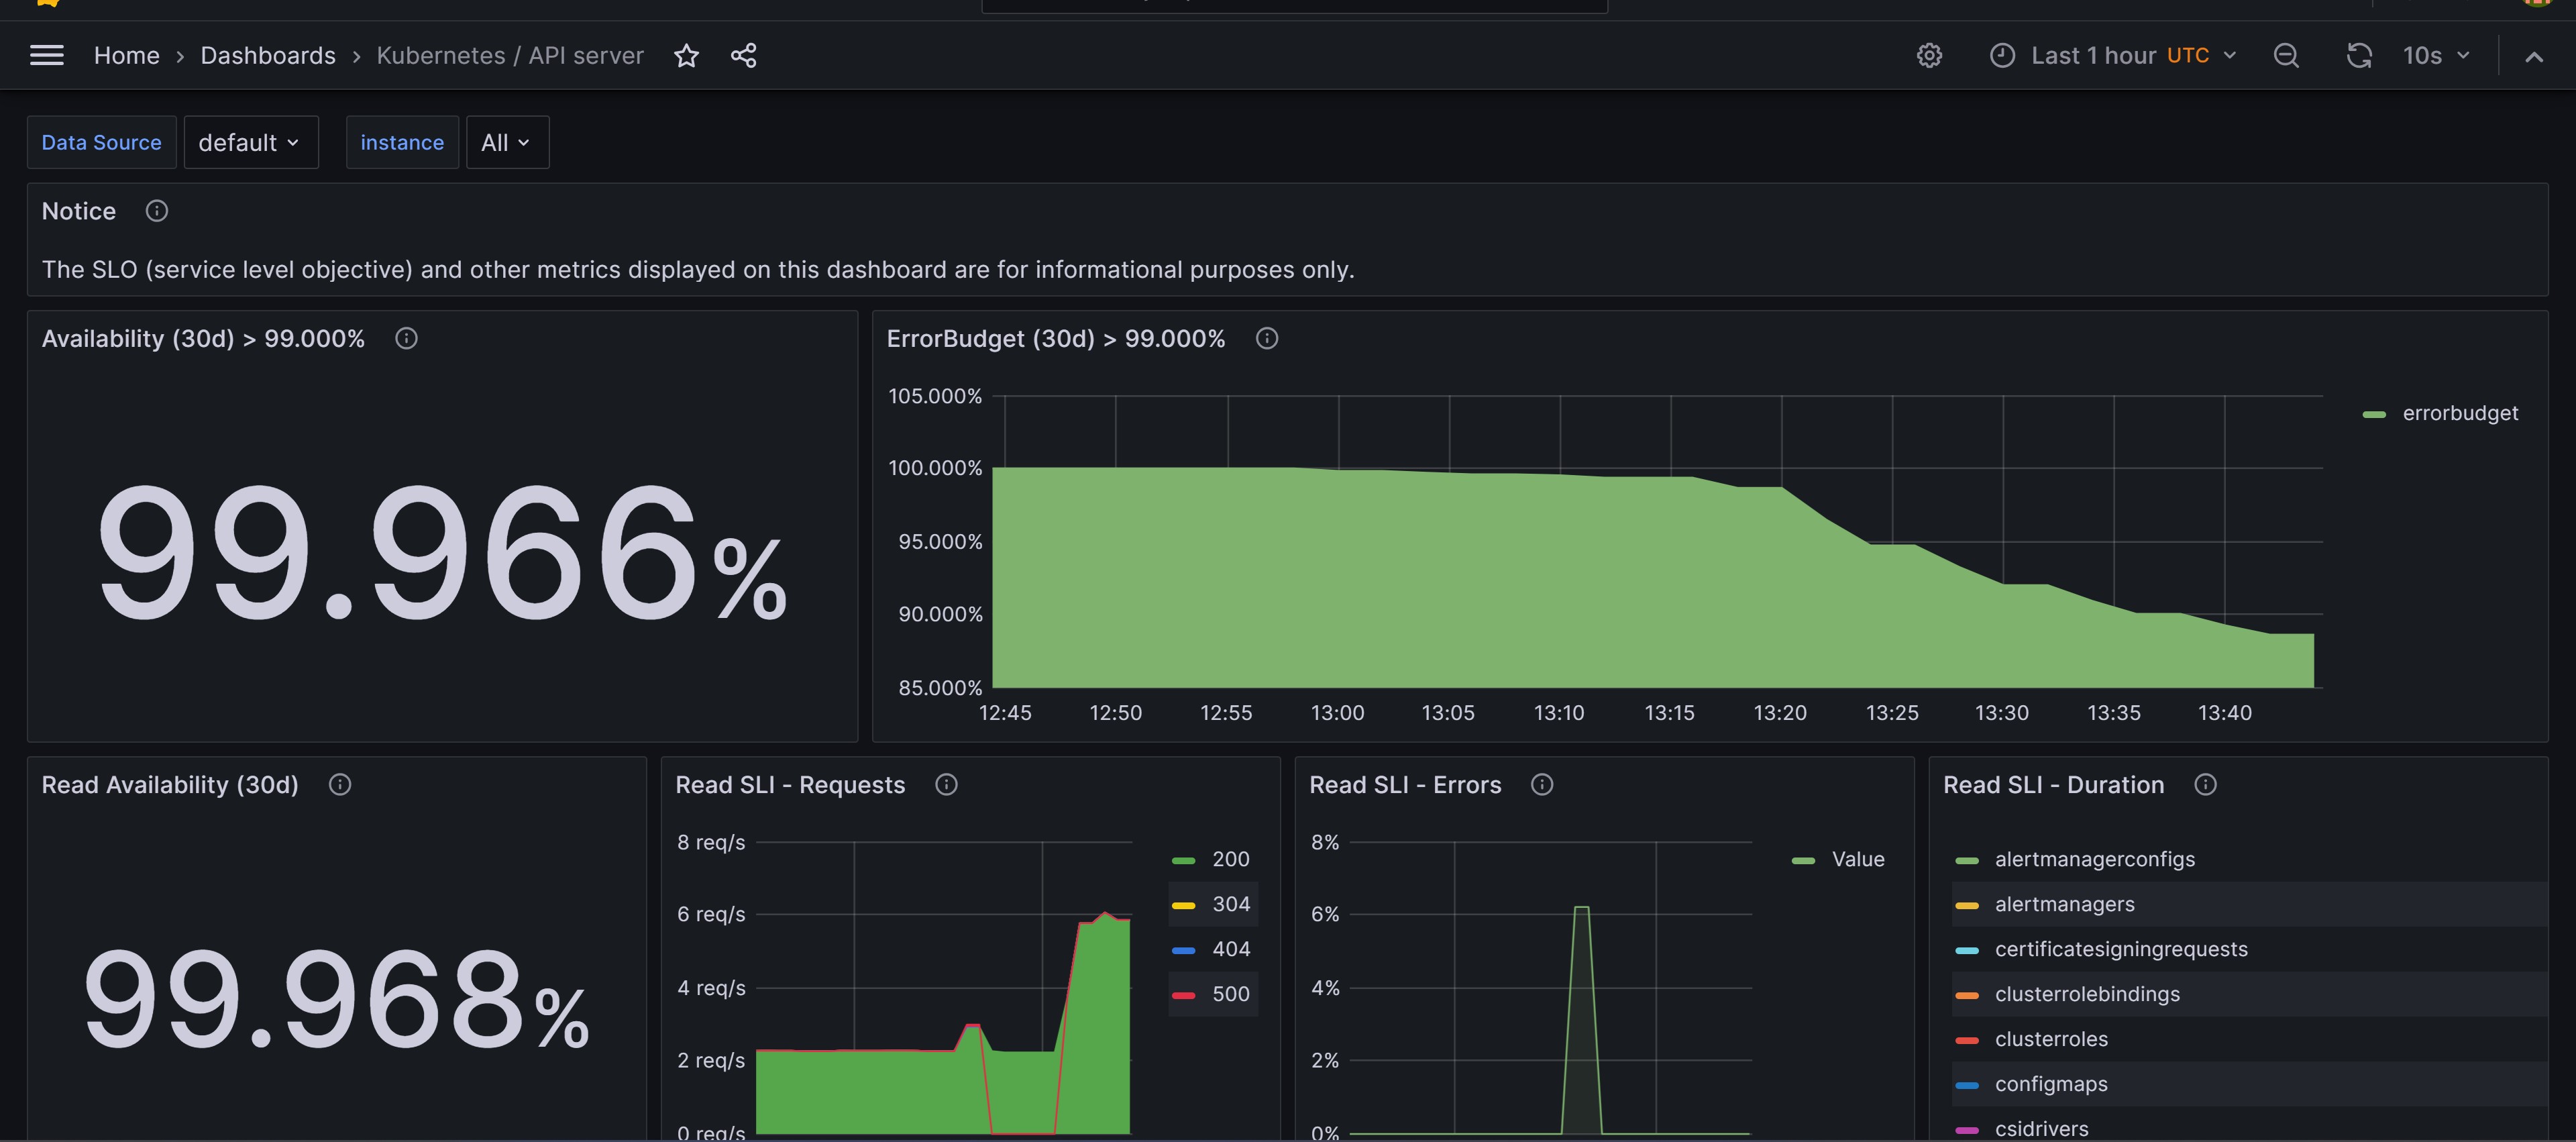Click the Data Source variable label
Screen dimensions: 2576x1142
(101, 142)
